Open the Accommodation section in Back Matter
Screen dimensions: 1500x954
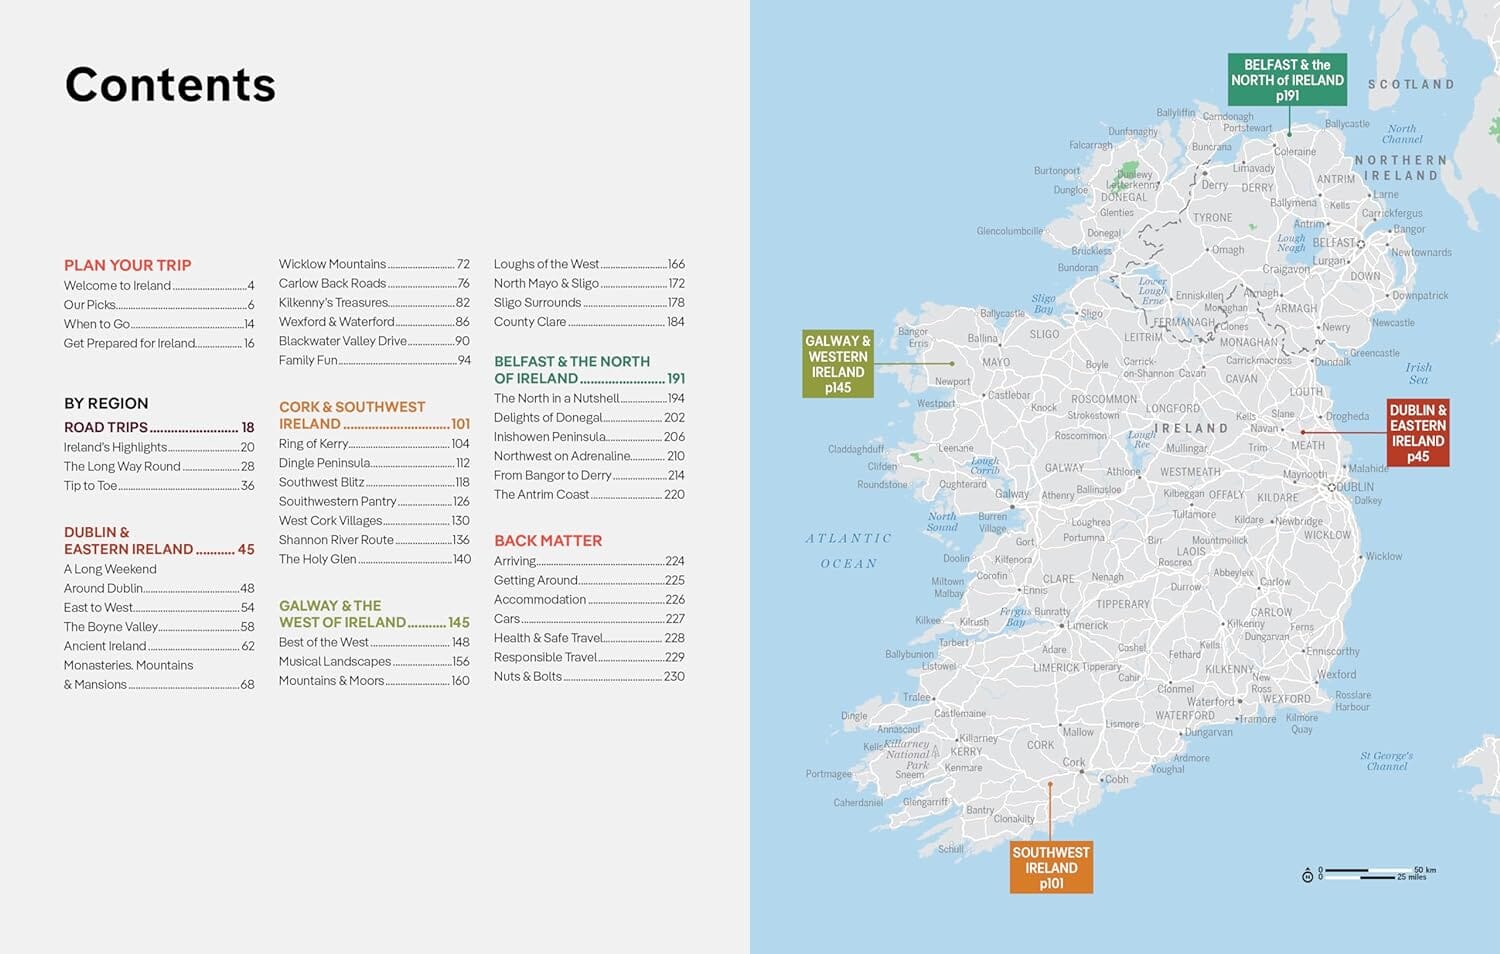(543, 599)
